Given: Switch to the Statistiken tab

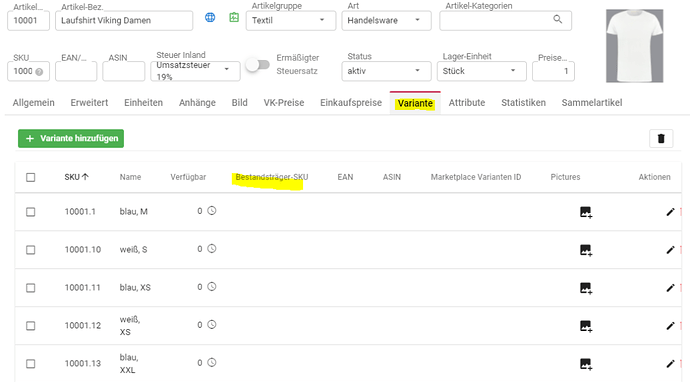Looking at the screenshot, I should [523, 103].
